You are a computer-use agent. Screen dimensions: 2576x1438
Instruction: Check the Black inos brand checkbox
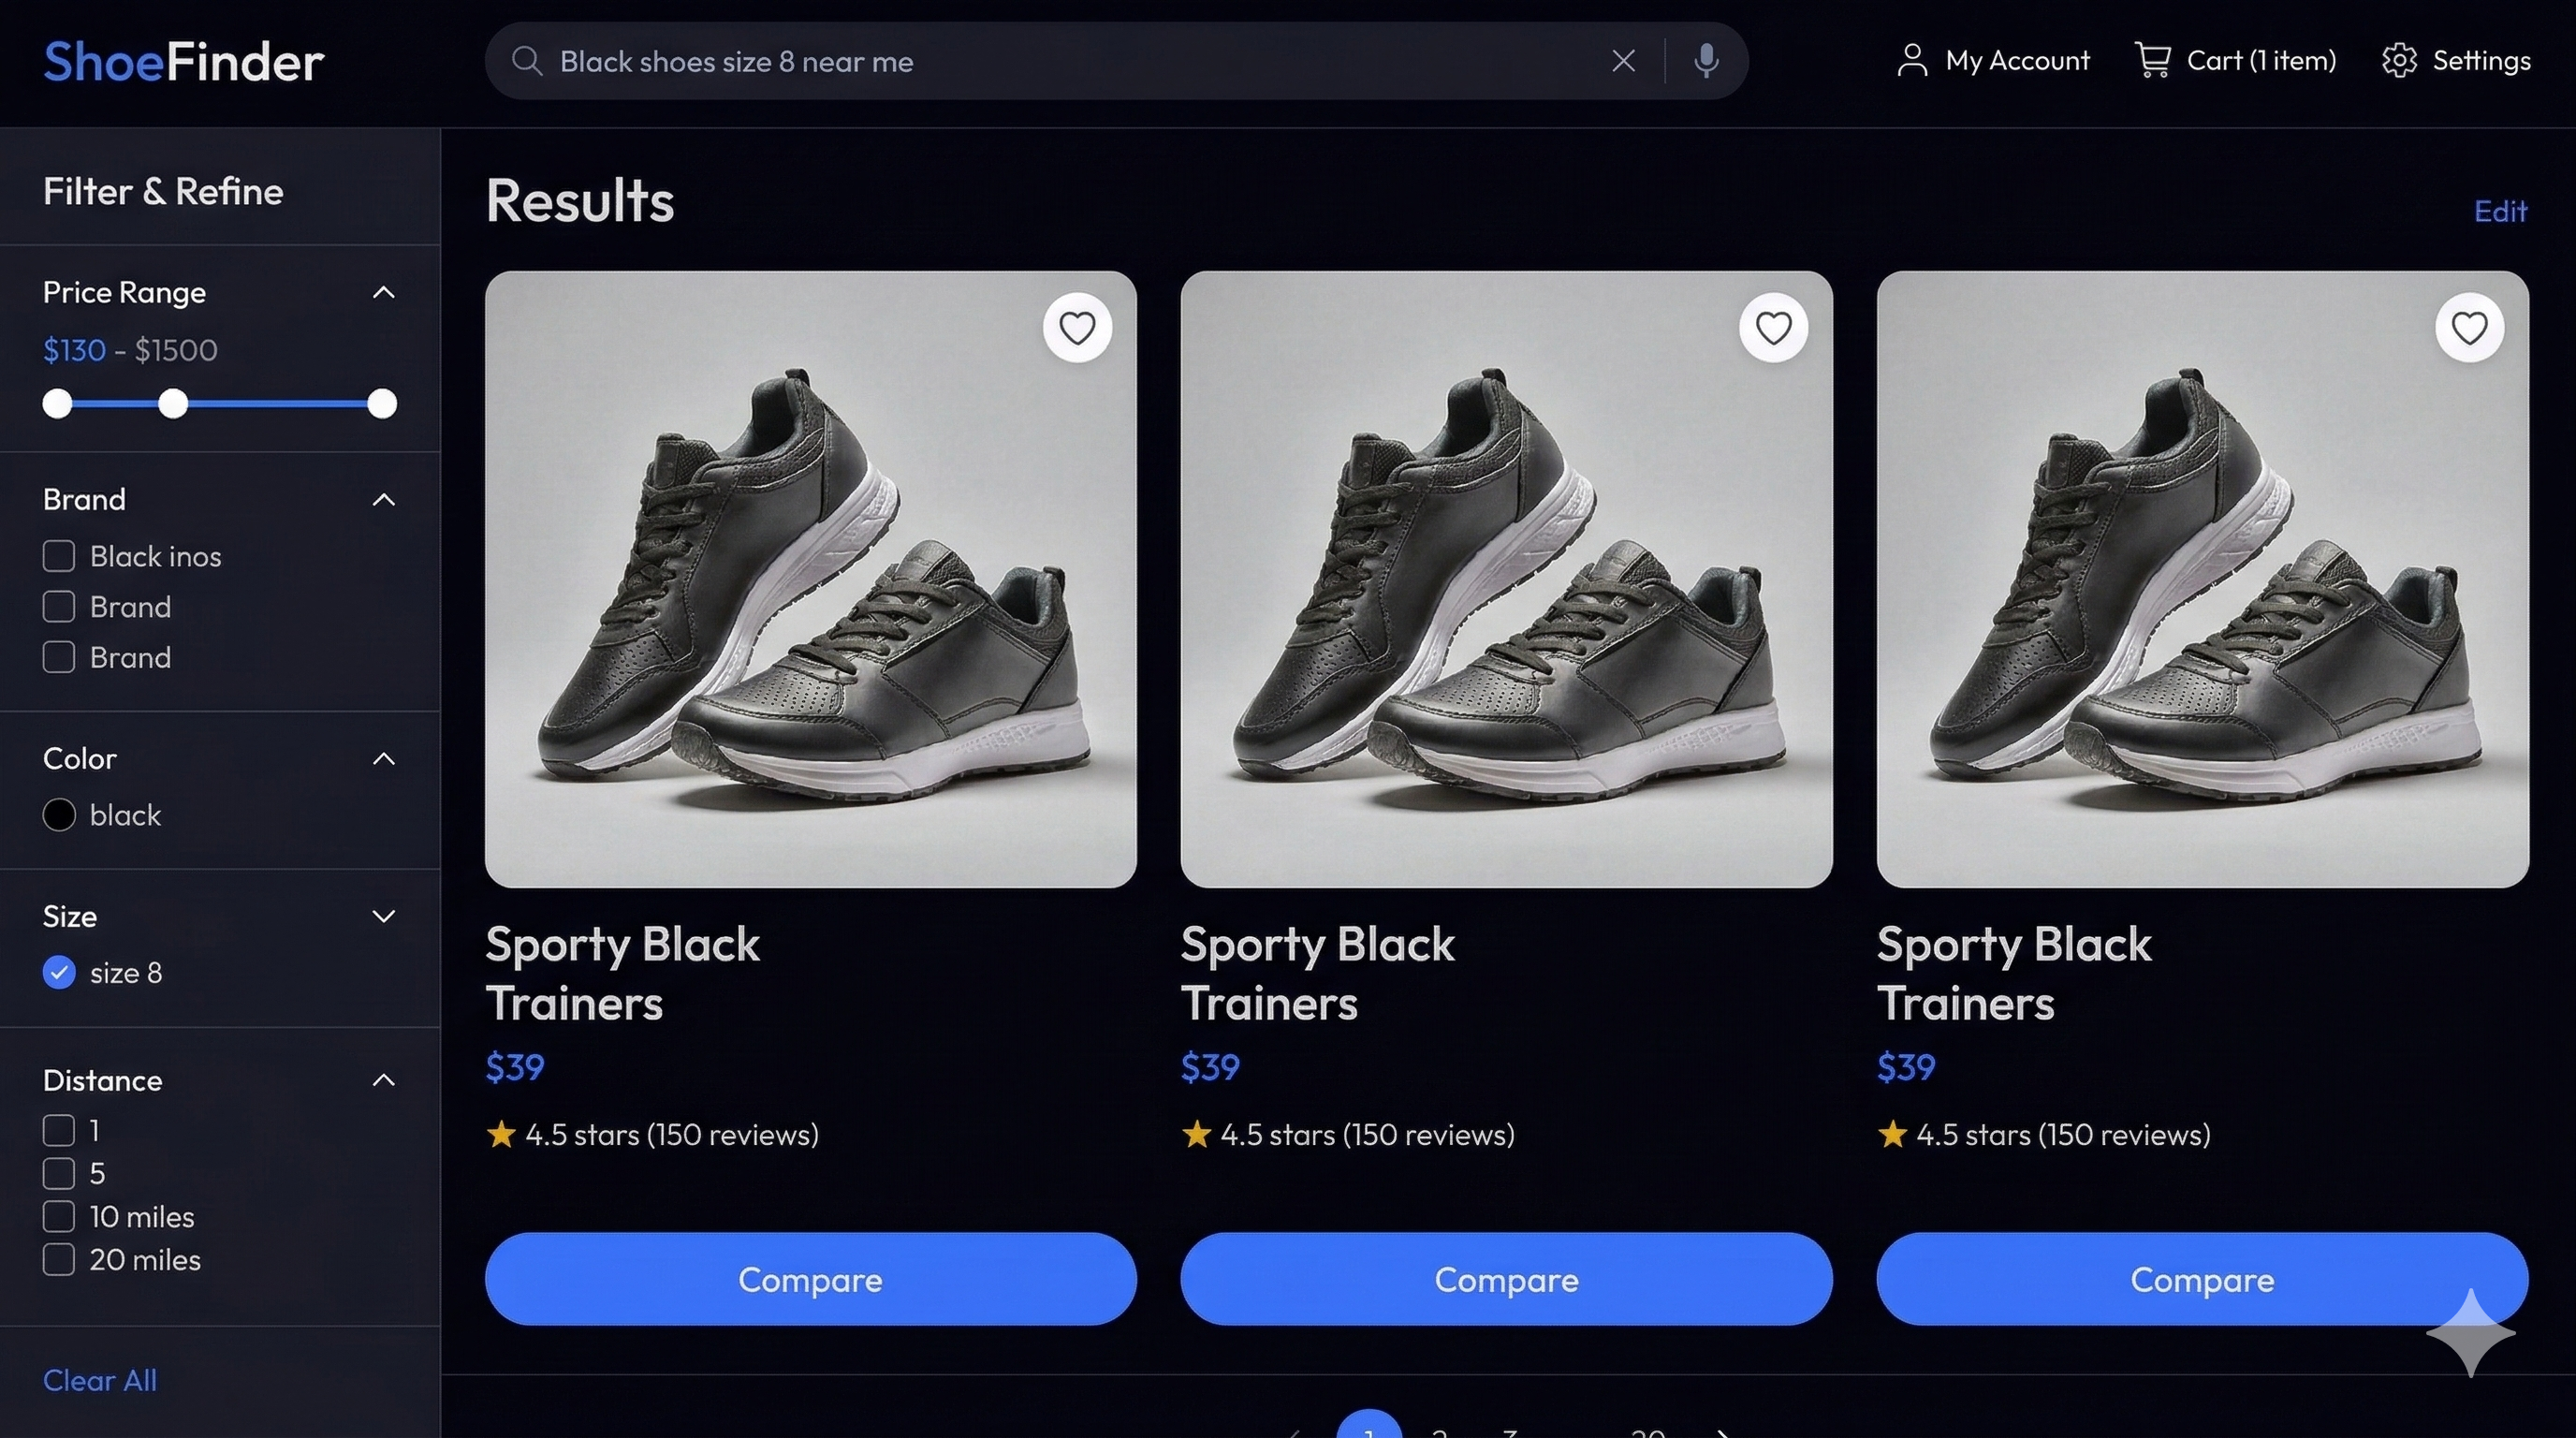(x=59, y=556)
